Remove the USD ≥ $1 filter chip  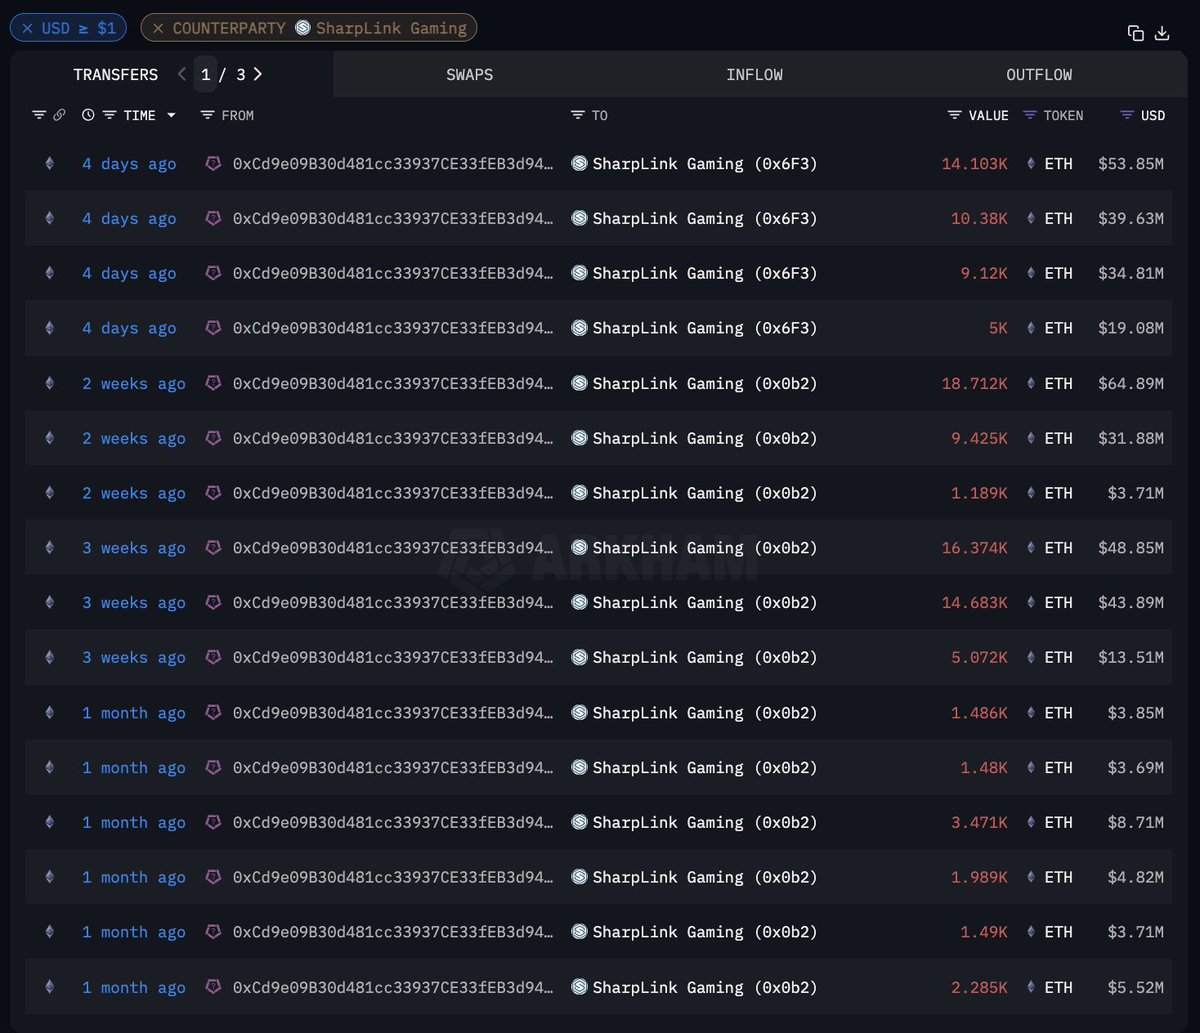(27, 28)
